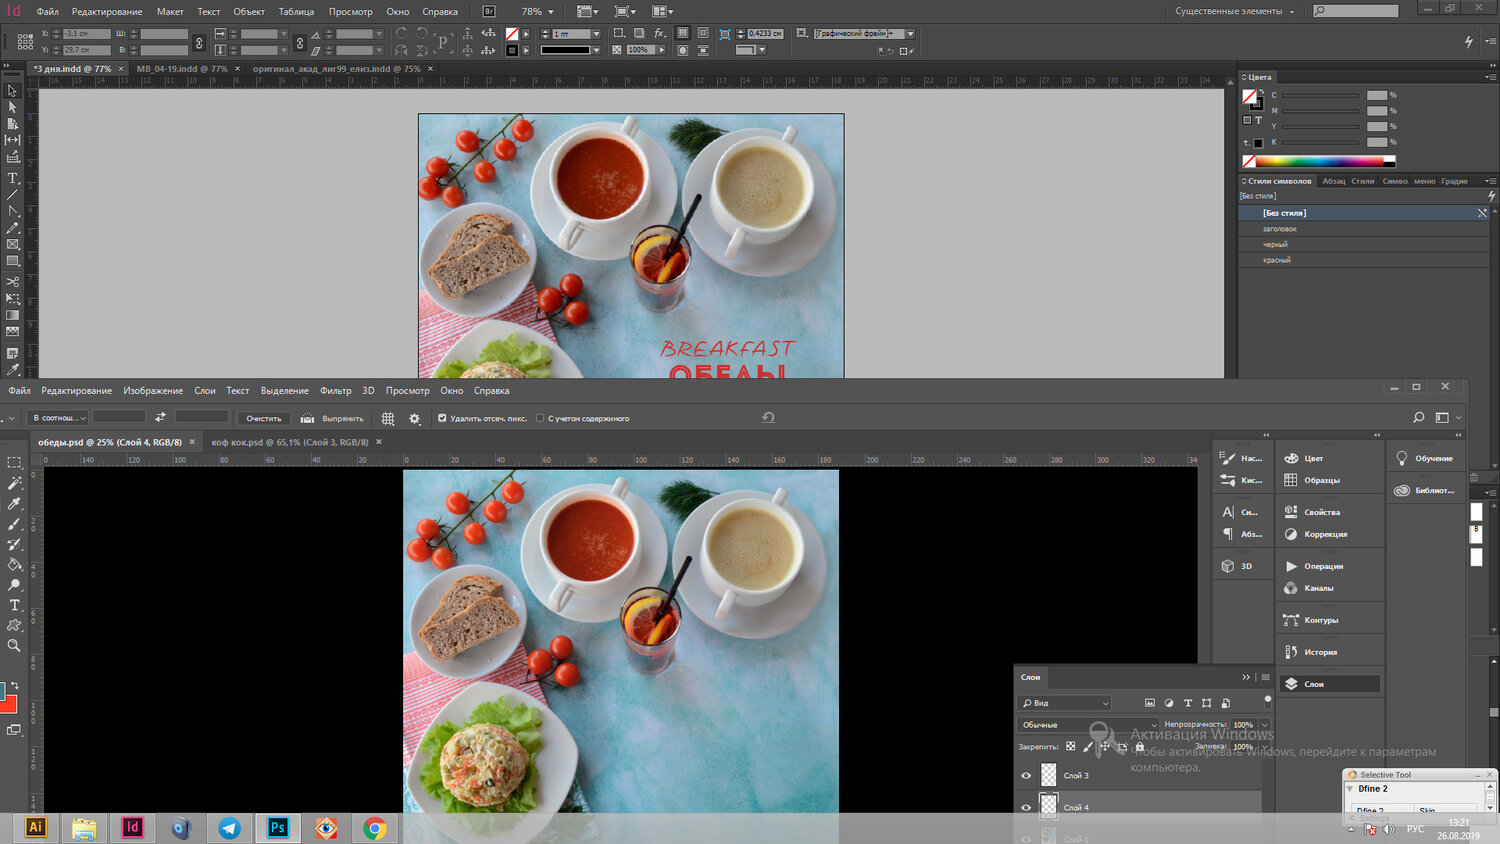Image resolution: width=1500 pixels, height=844 pixels.
Task: Hide layer Слой 3 via eye icon
Action: tap(1026, 775)
